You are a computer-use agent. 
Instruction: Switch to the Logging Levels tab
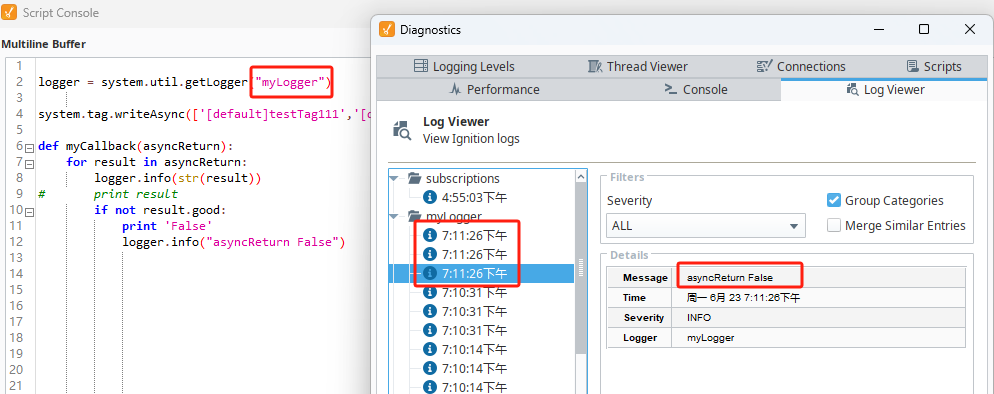click(x=464, y=67)
